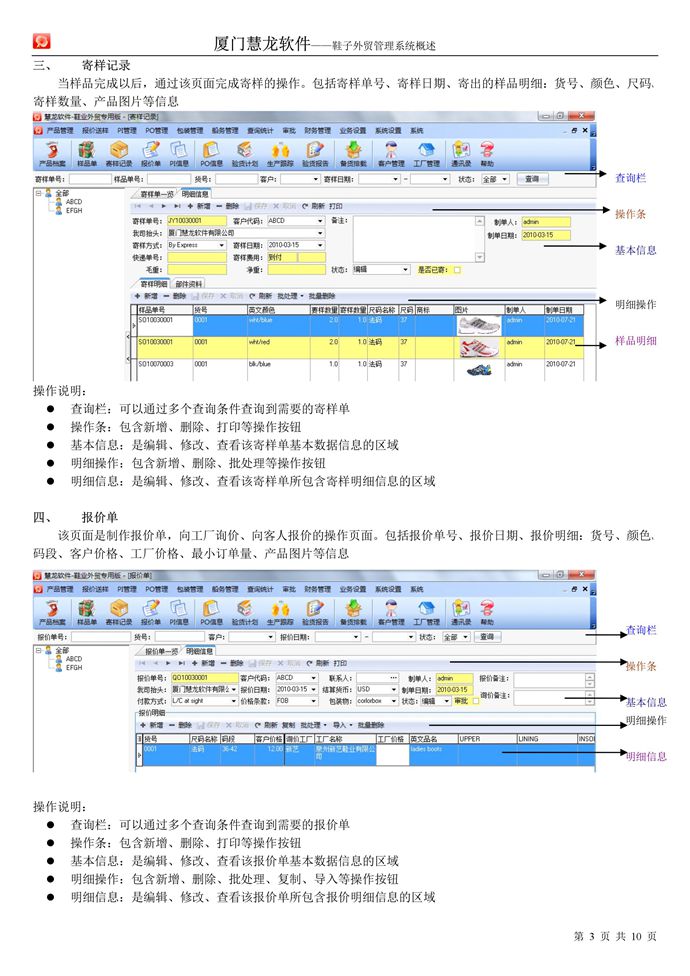
Task: Toggle the 是否已寄 checkbox
Action: [458, 269]
